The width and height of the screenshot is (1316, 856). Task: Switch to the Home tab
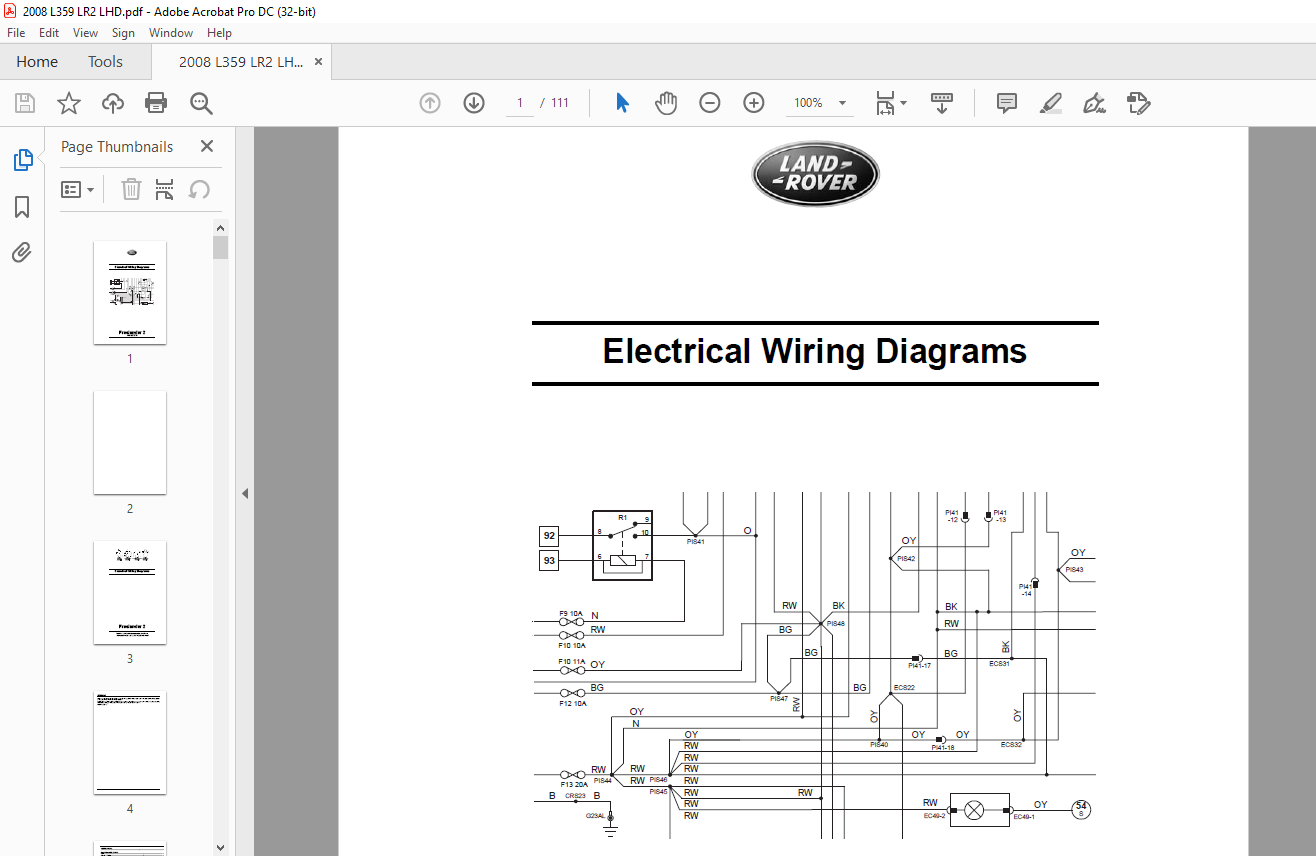point(37,62)
